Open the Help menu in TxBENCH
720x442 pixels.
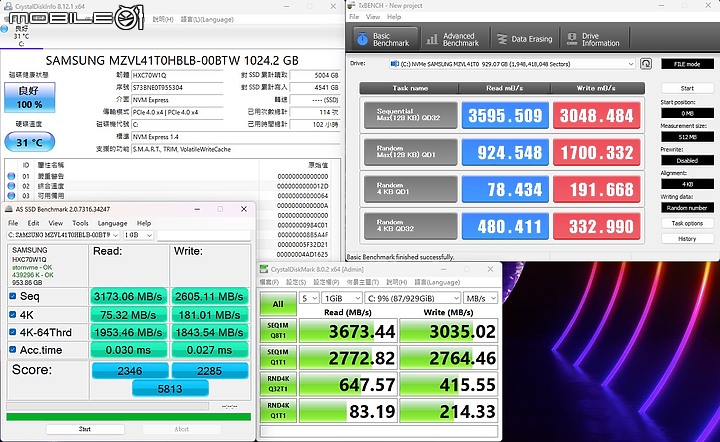[x=394, y=17]
